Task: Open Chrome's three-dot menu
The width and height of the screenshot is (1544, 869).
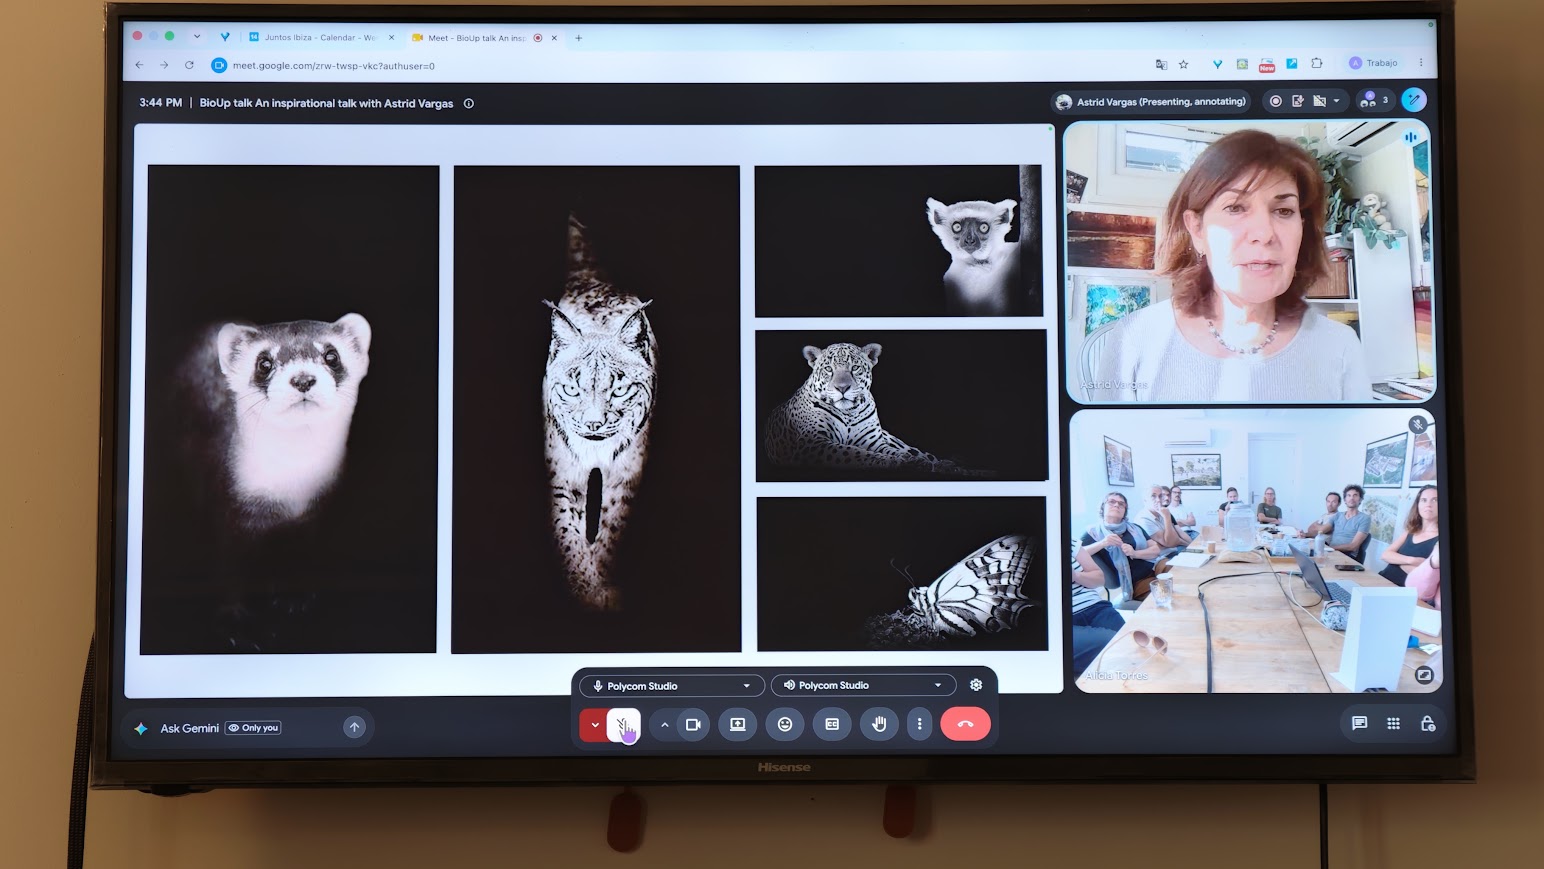Action: click(x=1421, y=63)
